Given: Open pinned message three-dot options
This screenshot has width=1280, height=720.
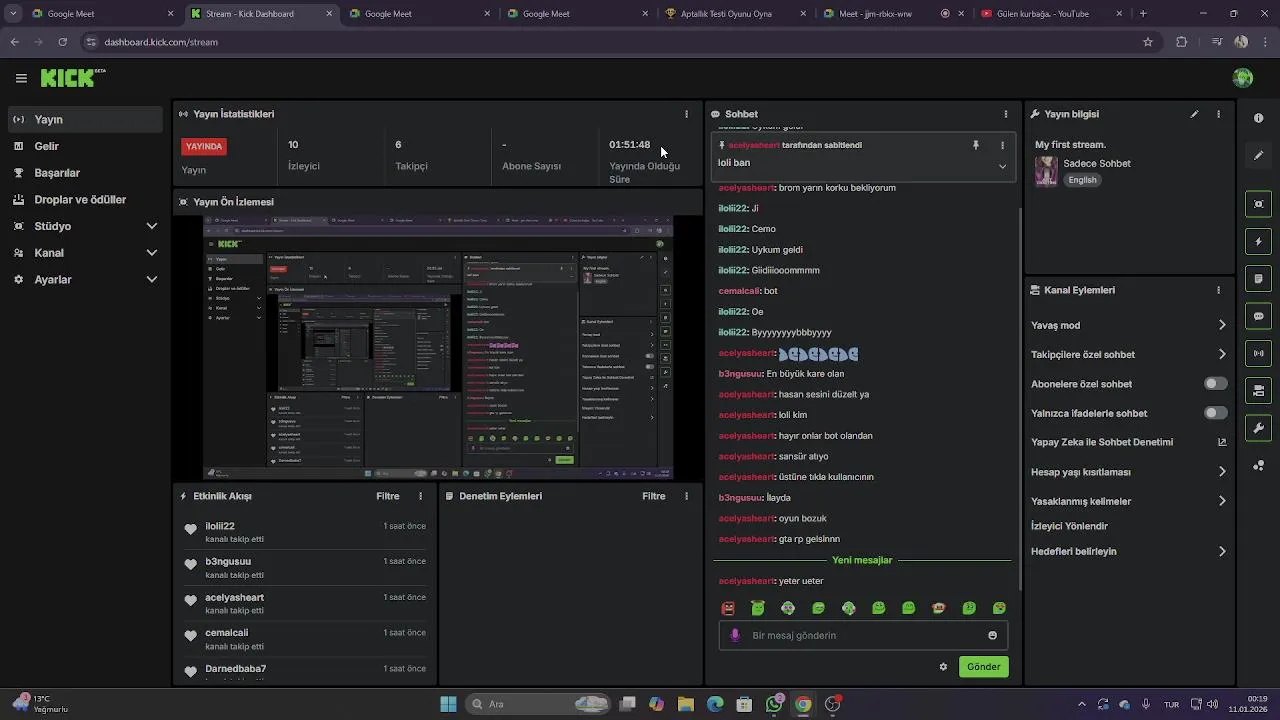Looking at the screenshot, I should (x=1003, y=145).
